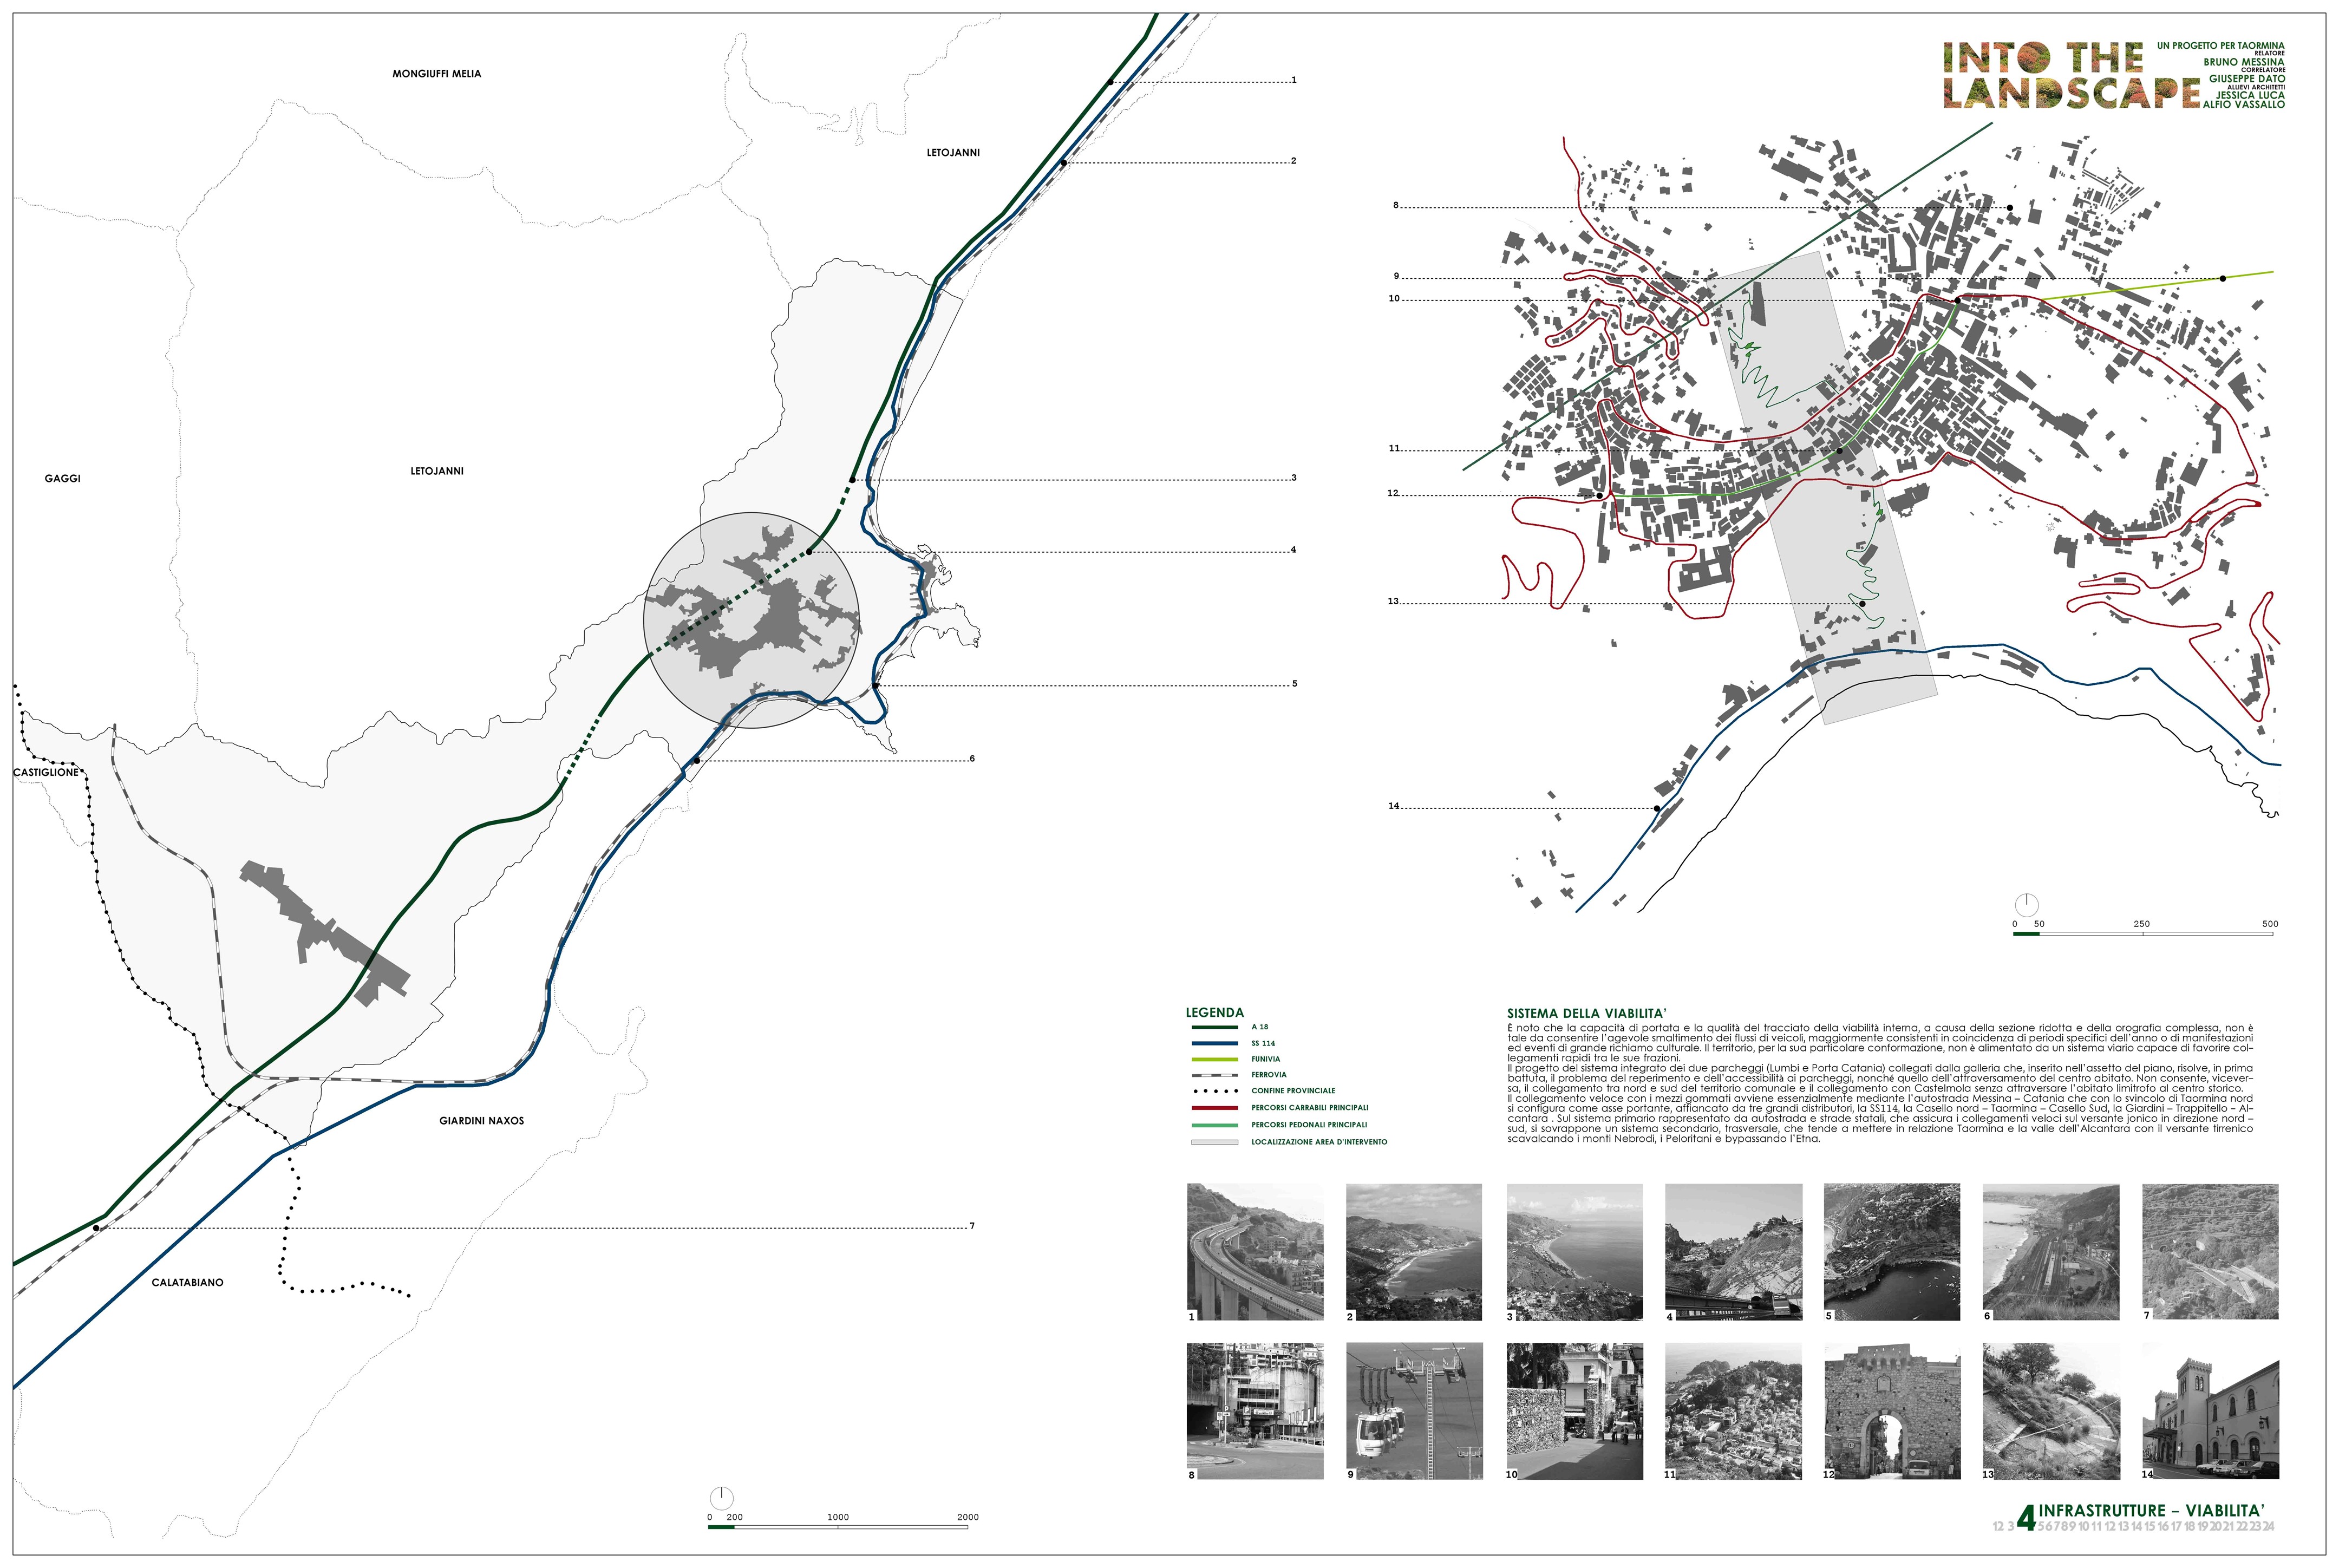The width and height of the screenshot is (2339, 1568).
Task: Open photo 9 of the cable car gondolas
Action: point(1414,1411)
